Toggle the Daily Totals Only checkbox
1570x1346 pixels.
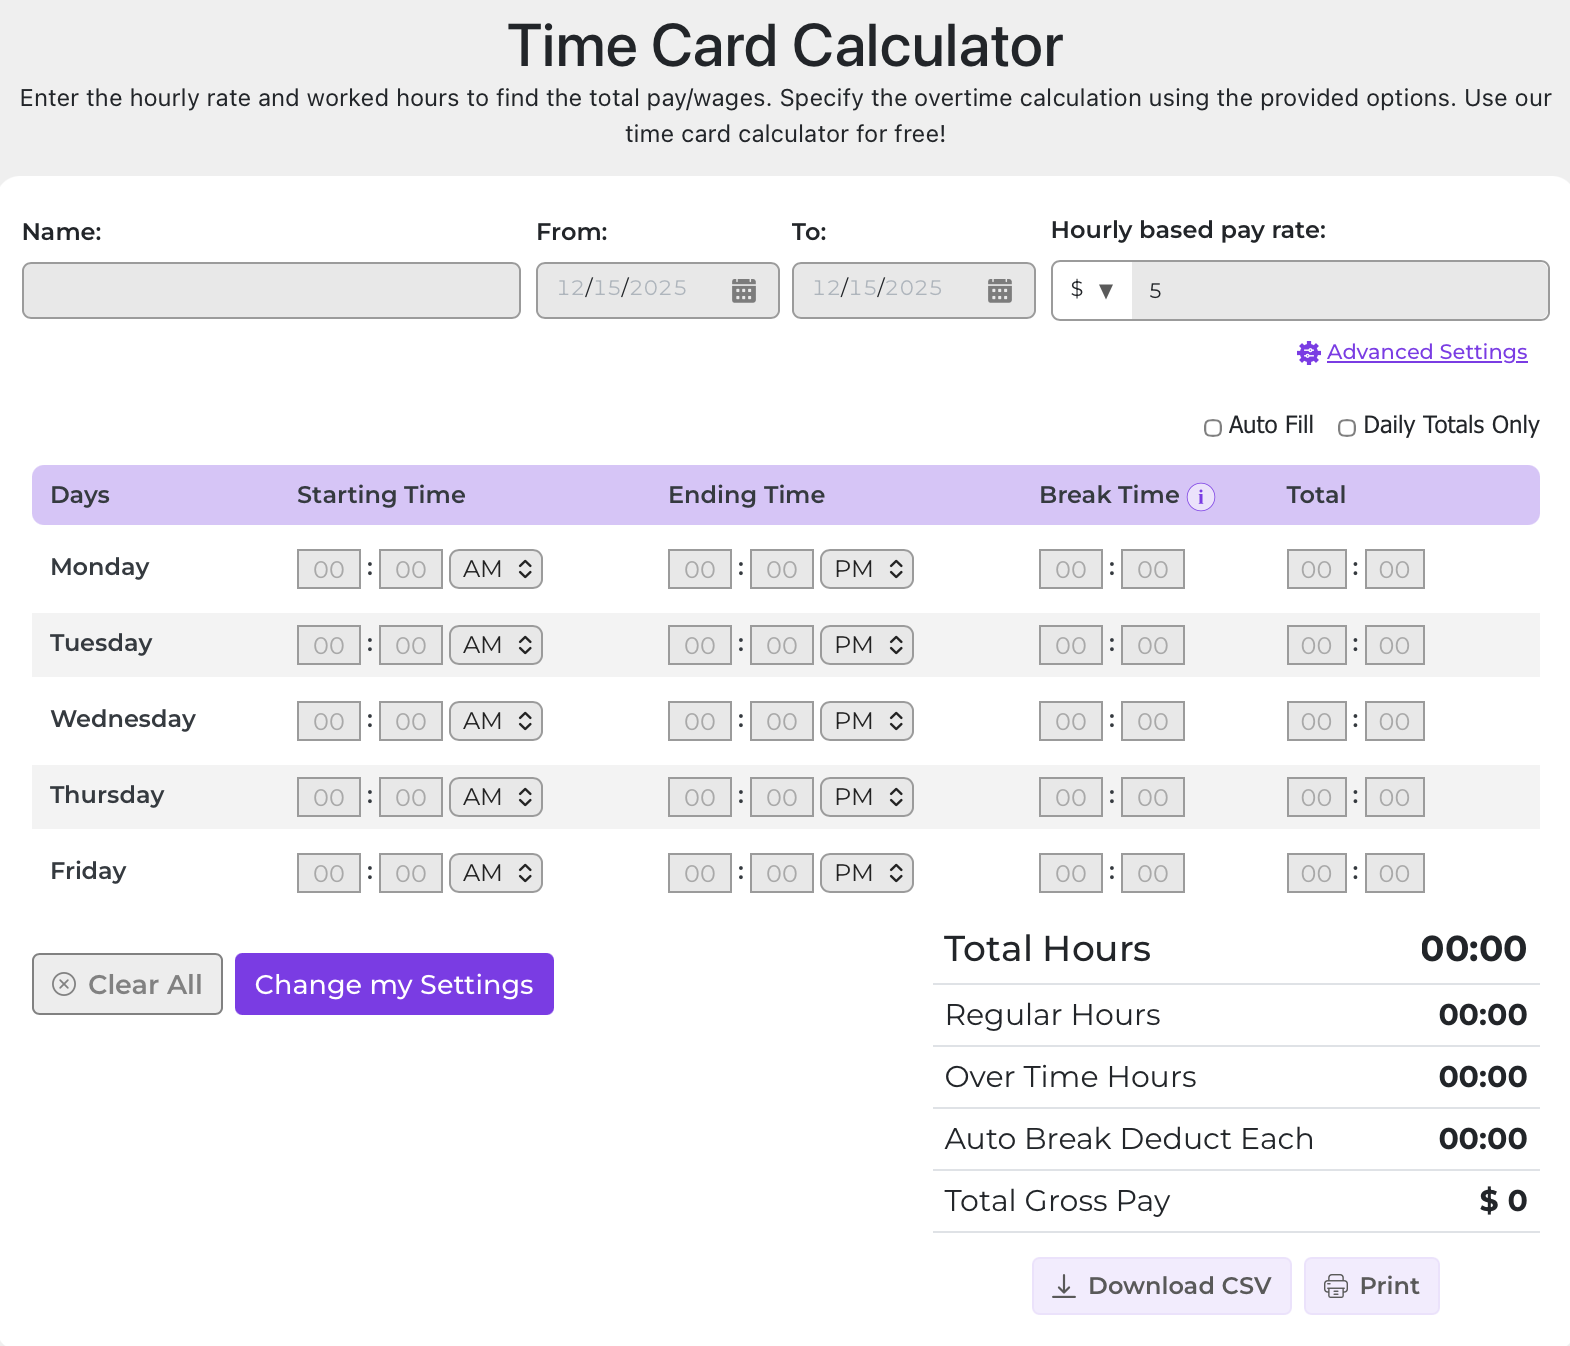[1347, 428]
